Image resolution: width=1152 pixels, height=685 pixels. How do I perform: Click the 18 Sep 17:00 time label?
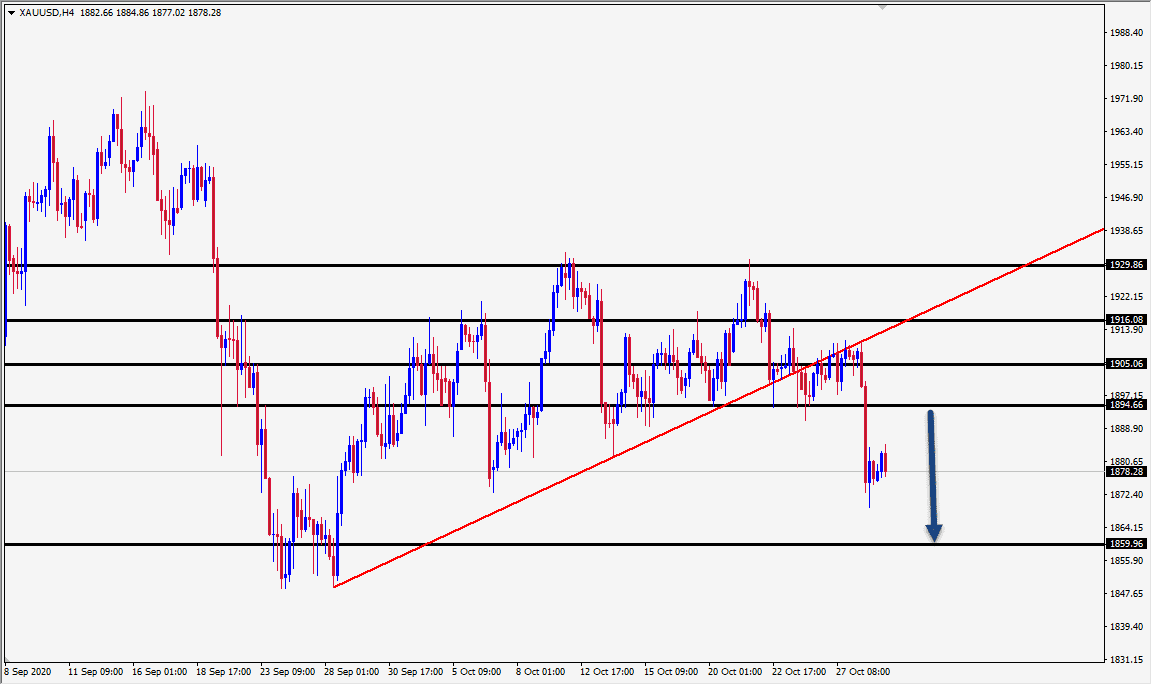pos(223,672)
